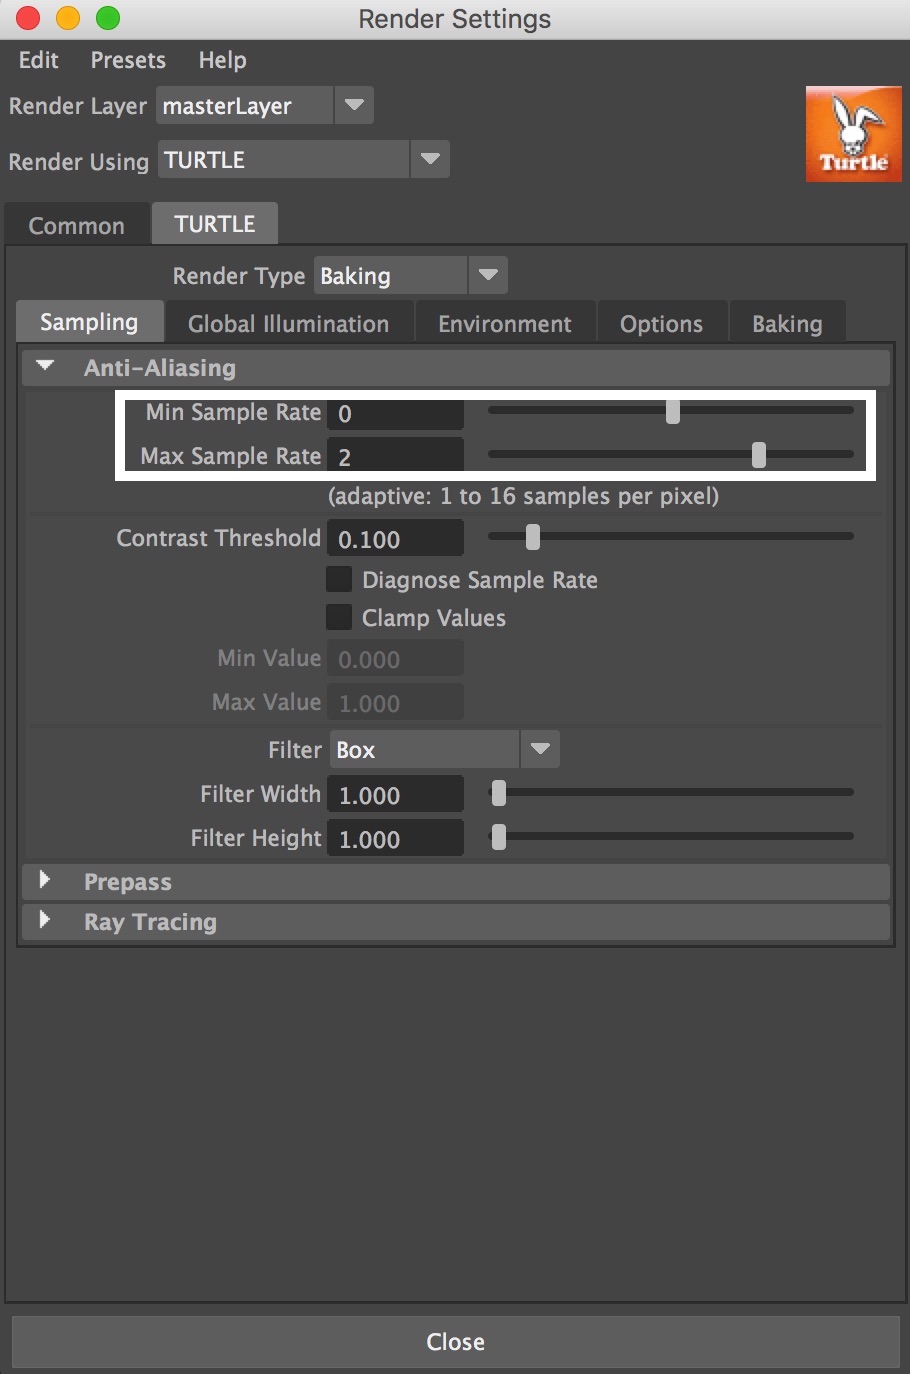Collapse the Anti-Aliasing section arrow
This screenshot has width=910, height=1374.
pos(45,367)
